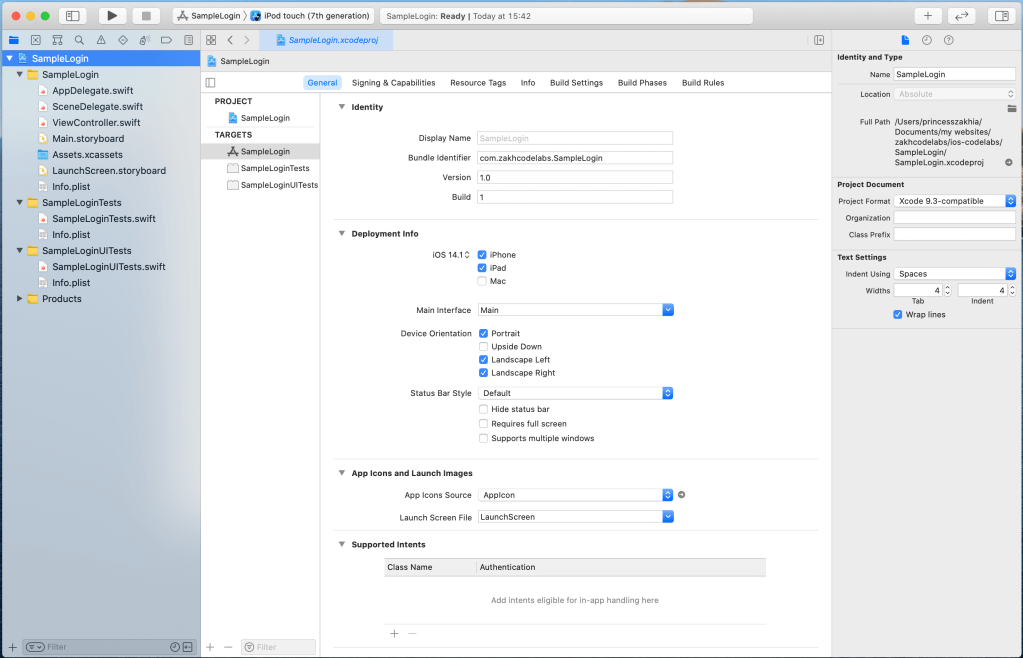Open the Find navigator magnifier icon
Image resolution: width=1023 pixels, height=658 pixels.
click(x=79, y=40)
